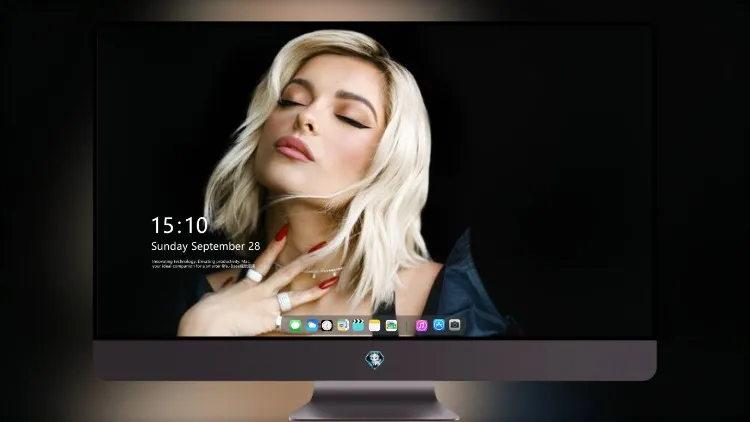Open the green Messages app in dock
750x422 pixels.
pos(295,326)
